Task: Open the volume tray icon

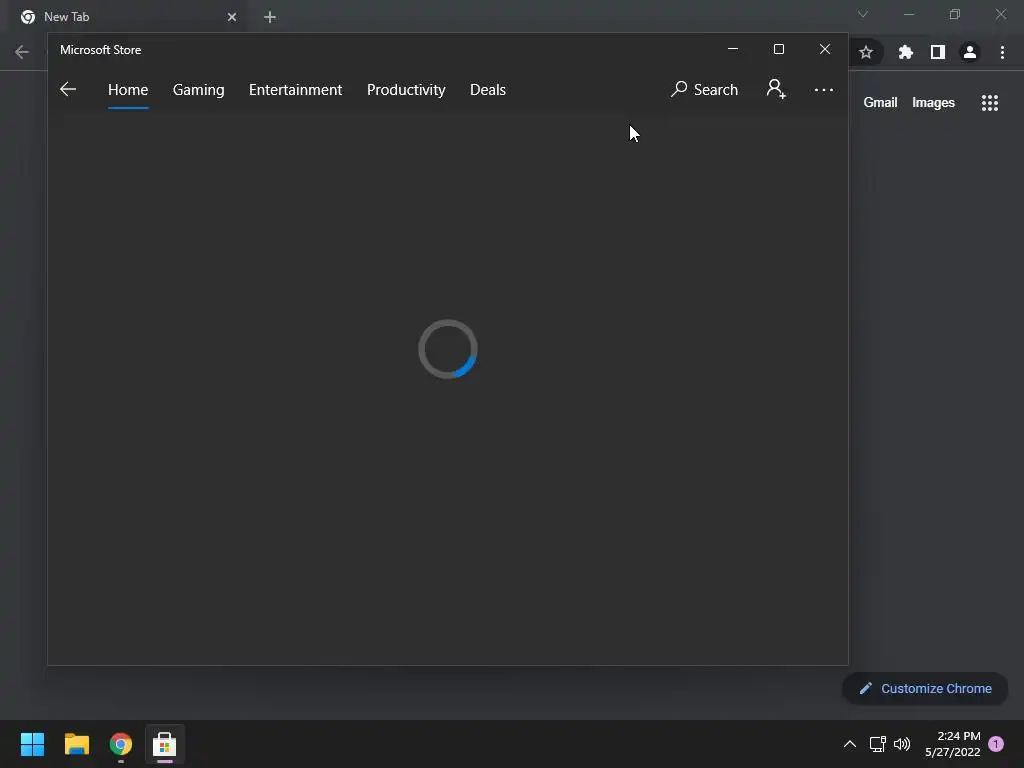Action: pyautogui.click(x=902, y=744)
